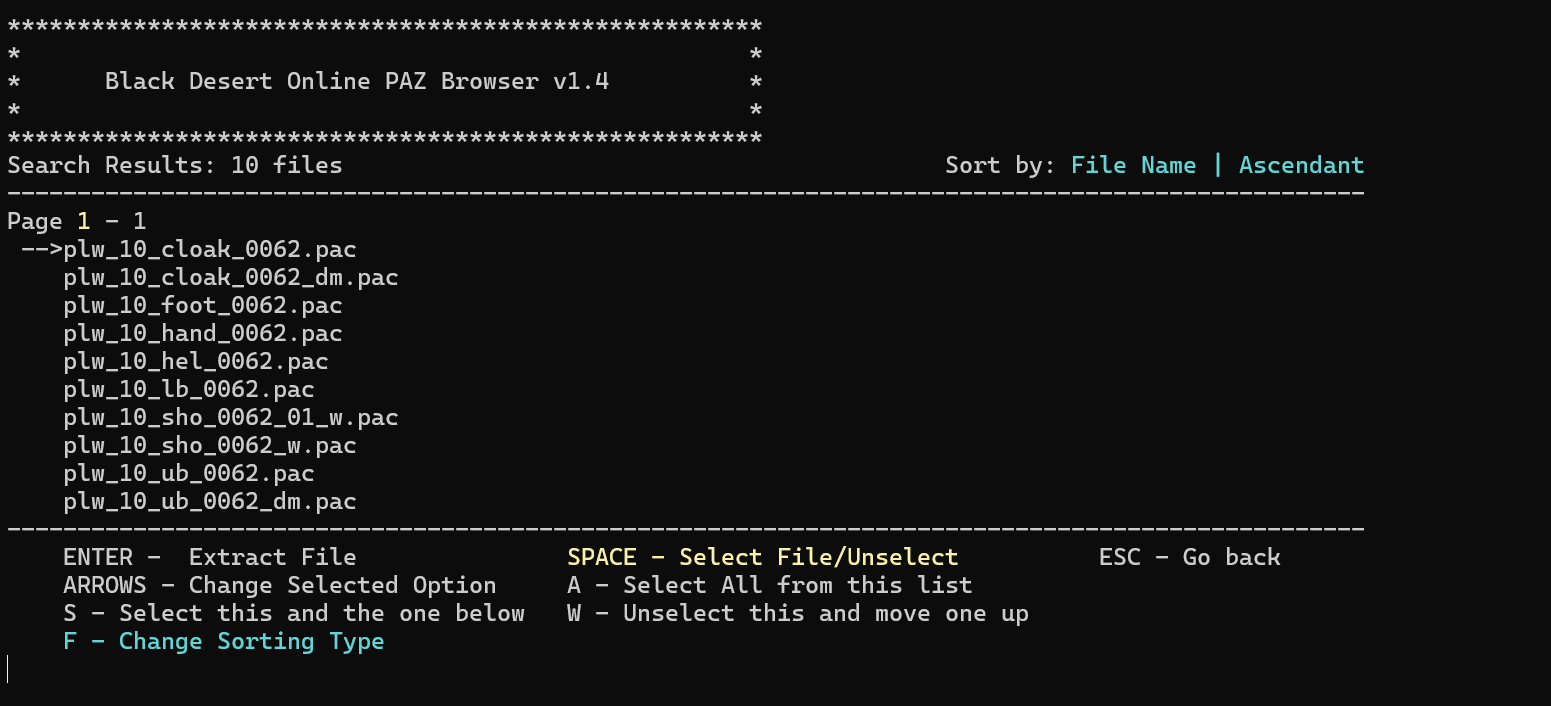1551x706 pixels.
Task: Click the arrow cursor beside the first file
Action: tap(41, 249)
